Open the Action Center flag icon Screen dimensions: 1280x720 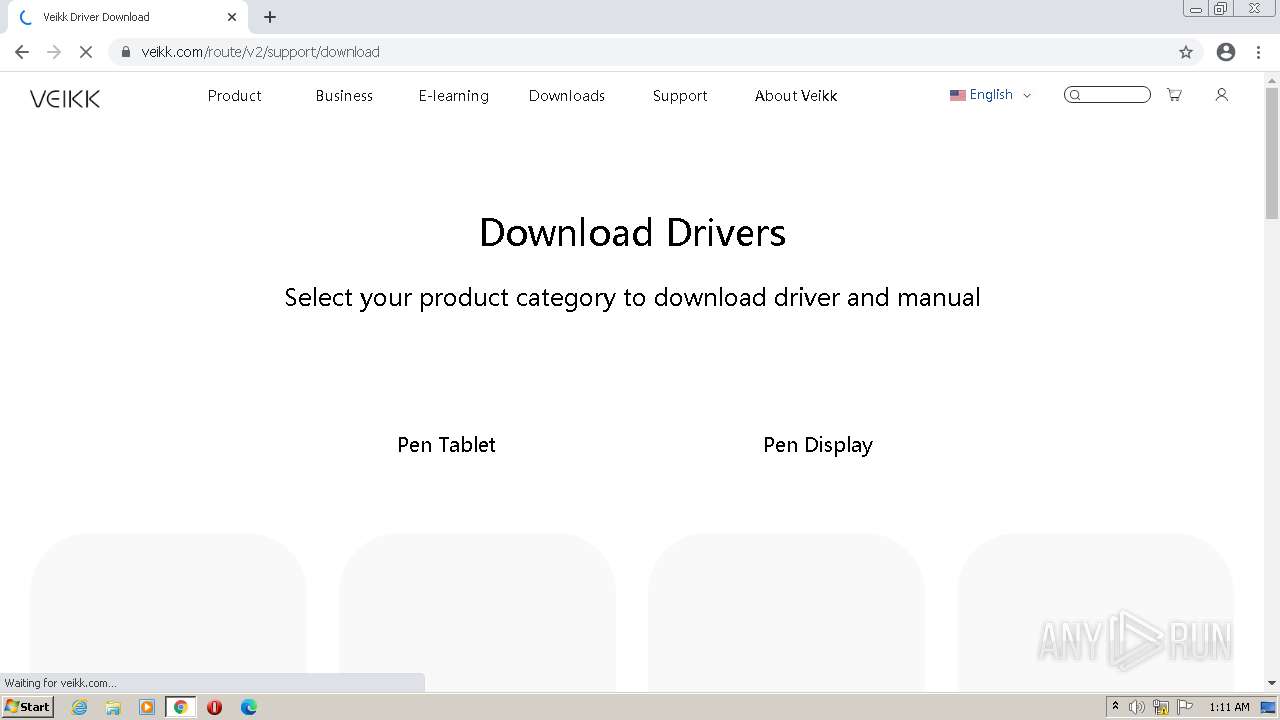tap(1185, 707)
